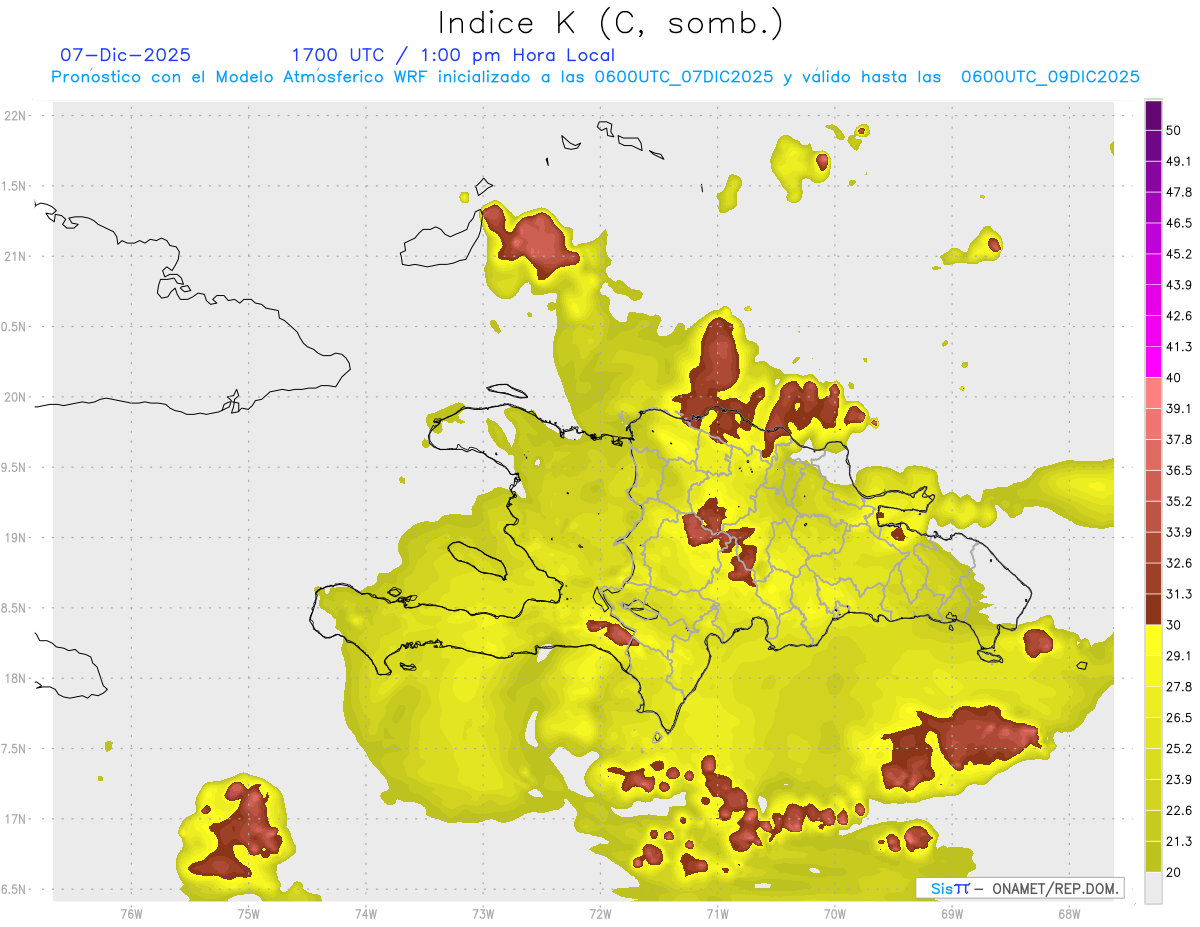This screenshot has height=927, width=1200.
Task: Click the colorbar value "23.9"
Action: [x=1179, y=780]
